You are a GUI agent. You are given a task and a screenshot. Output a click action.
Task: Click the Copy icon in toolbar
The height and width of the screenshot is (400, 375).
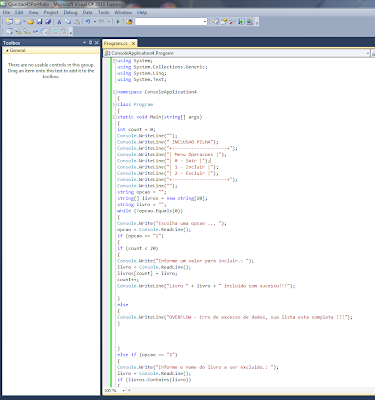tap(68, 22)
